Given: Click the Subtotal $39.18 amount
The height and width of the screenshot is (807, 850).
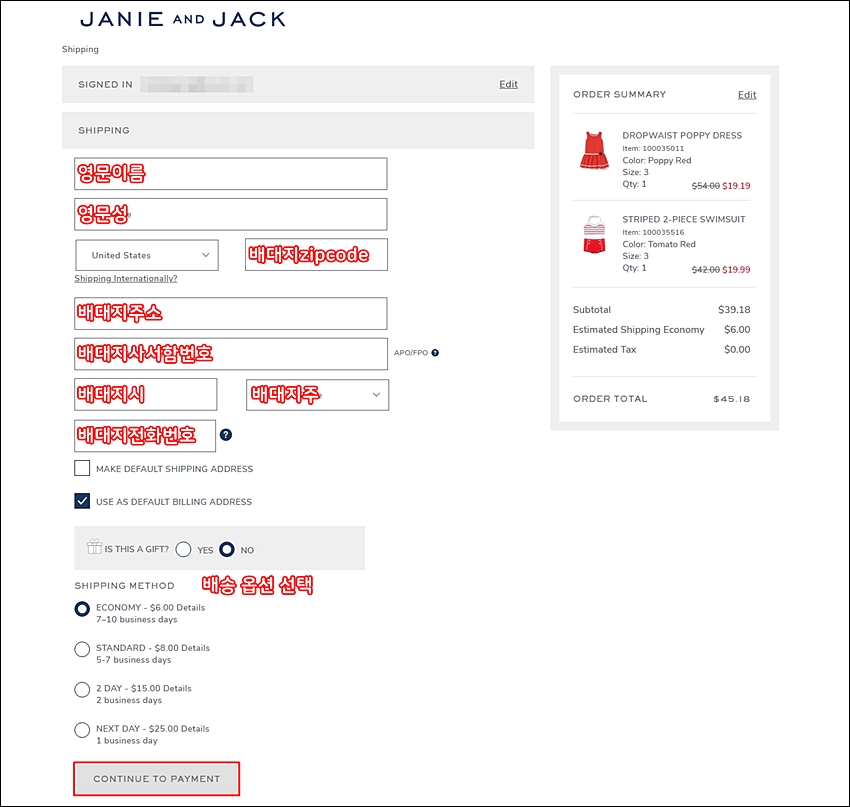Looking at the screenshot, I should tap(734, 309).
